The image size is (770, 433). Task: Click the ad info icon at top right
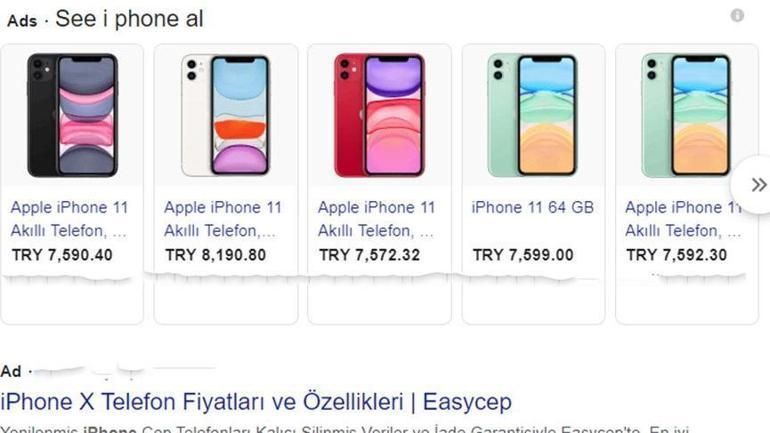[x=737, y=16]
